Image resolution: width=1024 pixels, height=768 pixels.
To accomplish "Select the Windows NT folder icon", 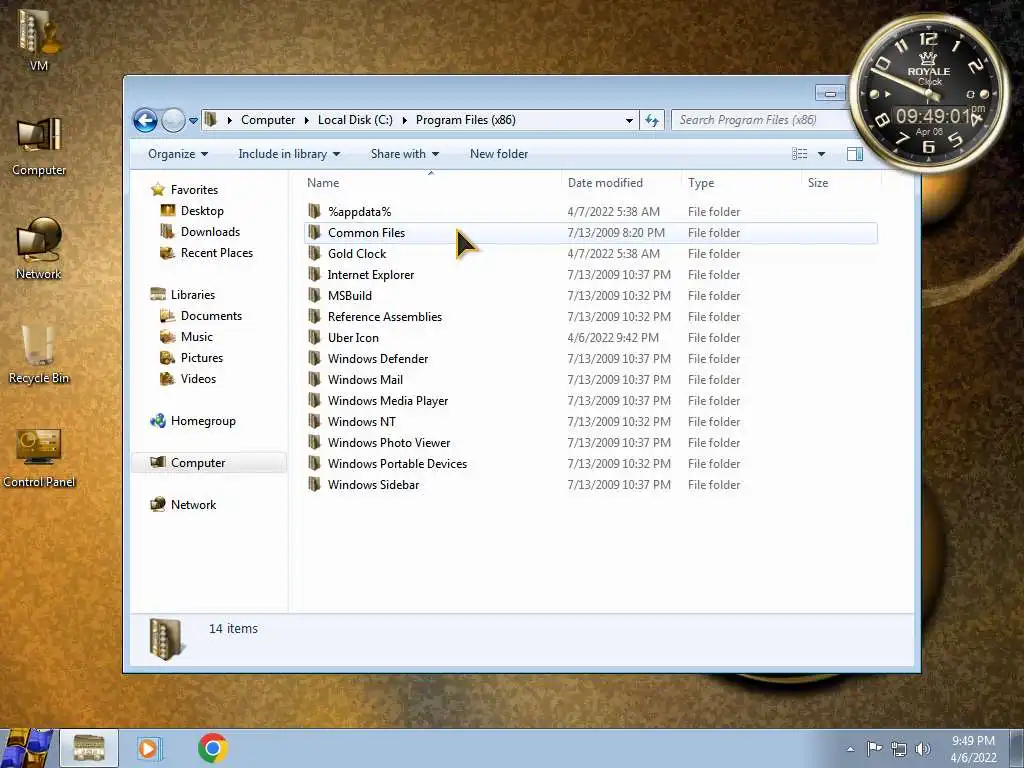I will tap(314, 421).
